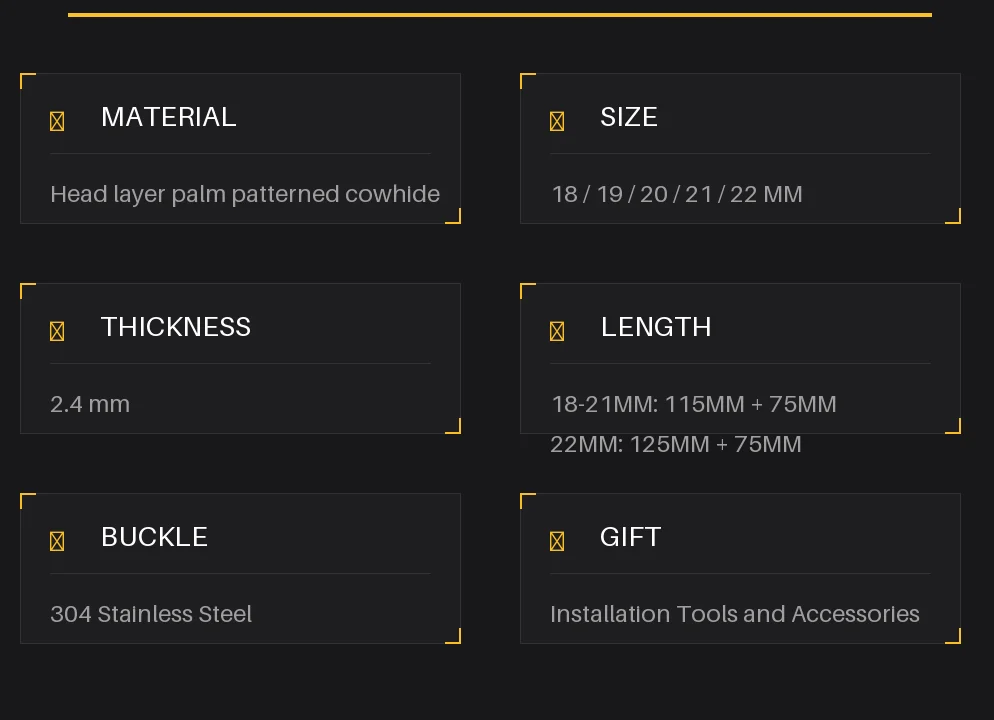Click '22MM: 125MM + 75MM' length line

click(x=676, y=444)
